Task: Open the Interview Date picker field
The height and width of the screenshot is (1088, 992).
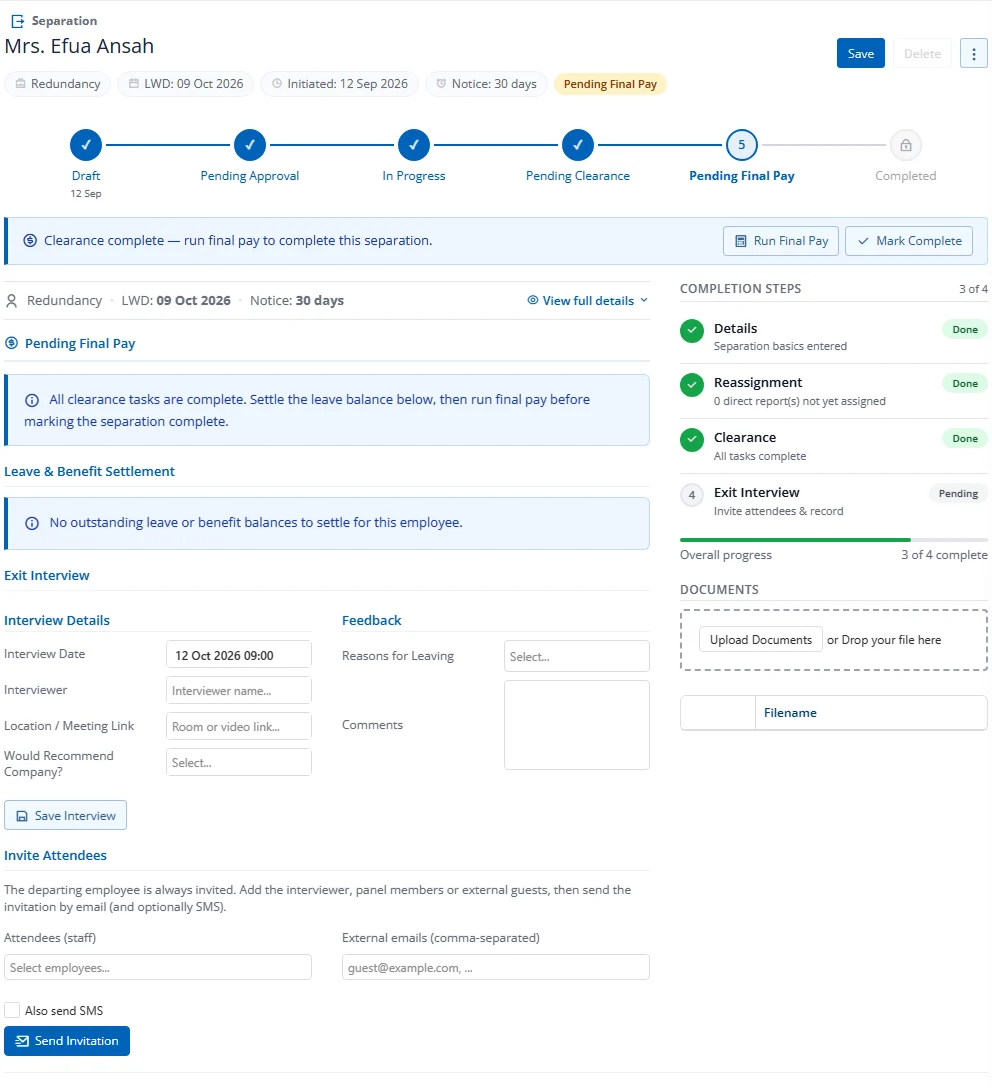Action: pos(239,655)
